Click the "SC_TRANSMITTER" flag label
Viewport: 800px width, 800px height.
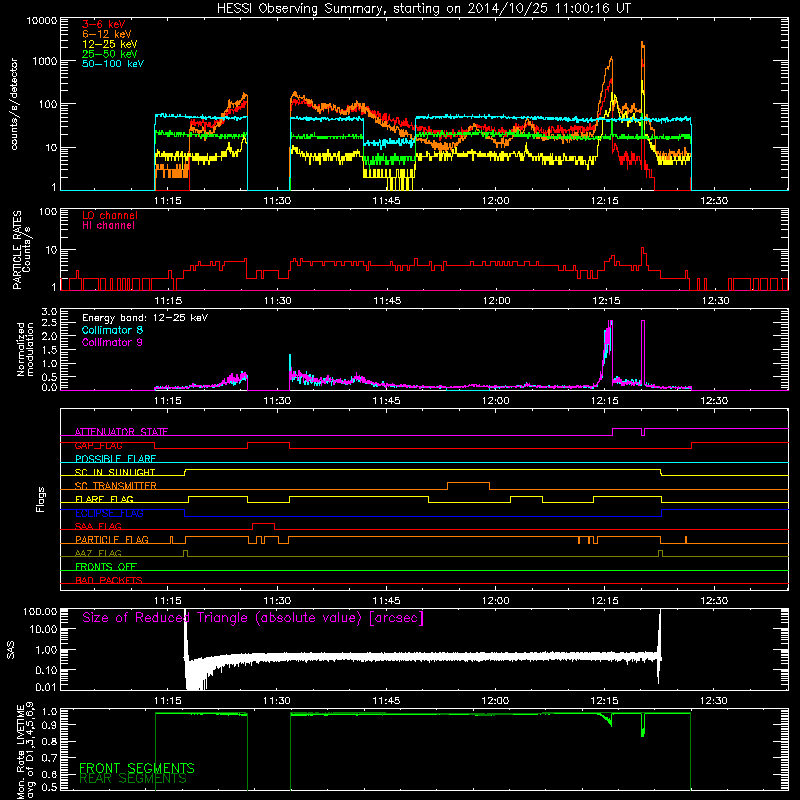116,486
